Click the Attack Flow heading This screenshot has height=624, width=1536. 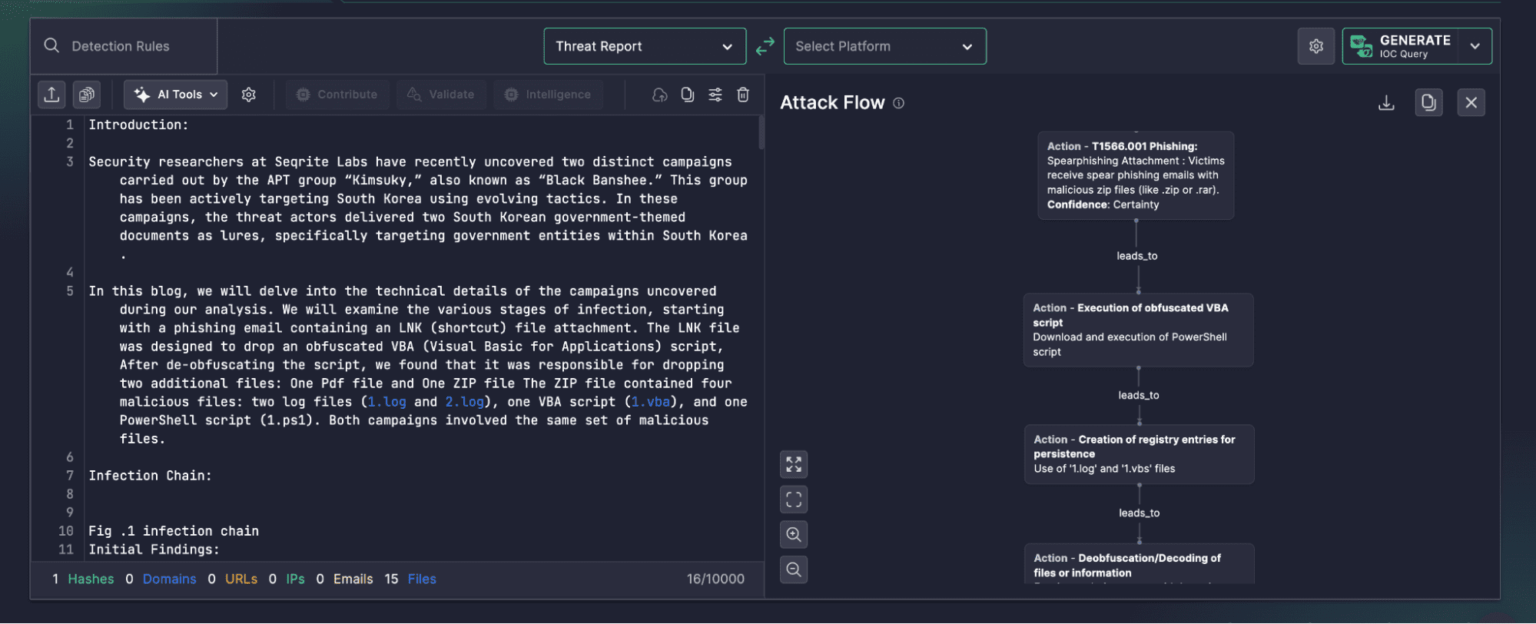click(x=832, y=103)
